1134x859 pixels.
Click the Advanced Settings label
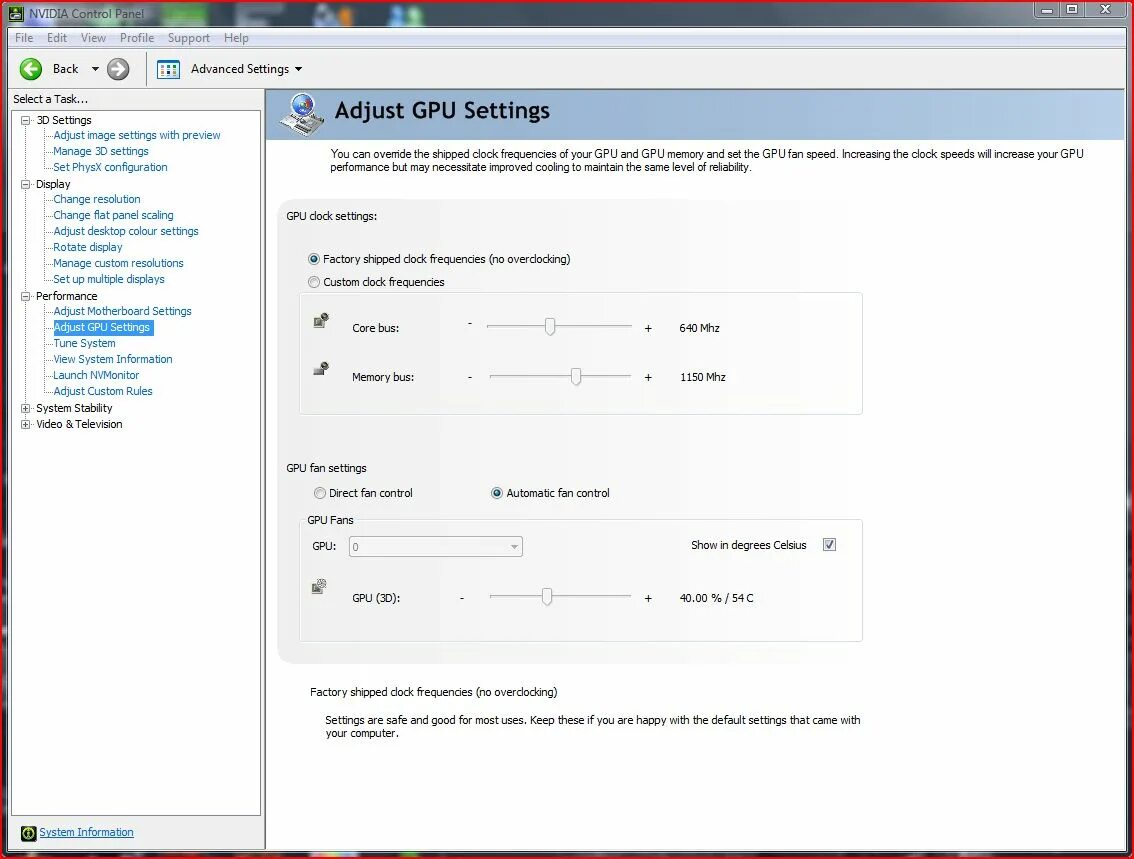click(x=239, y=69)
